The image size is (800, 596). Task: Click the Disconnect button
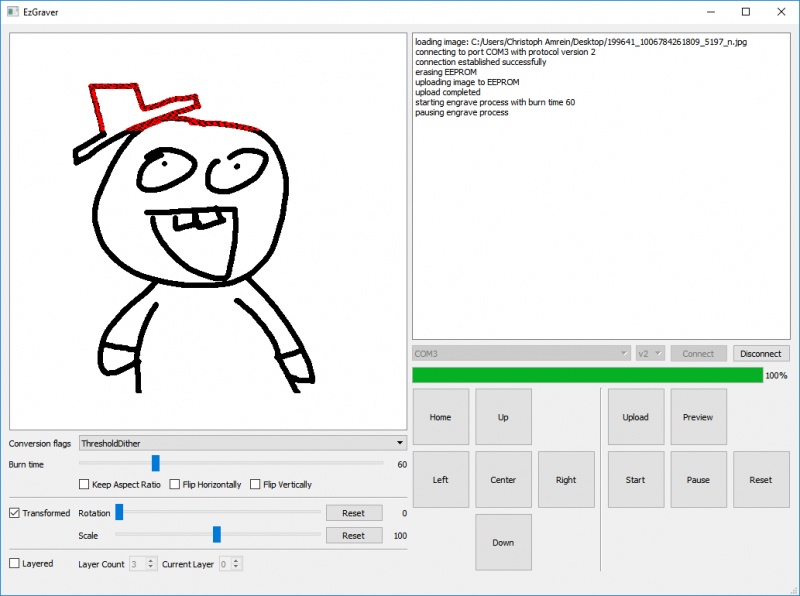761,353
